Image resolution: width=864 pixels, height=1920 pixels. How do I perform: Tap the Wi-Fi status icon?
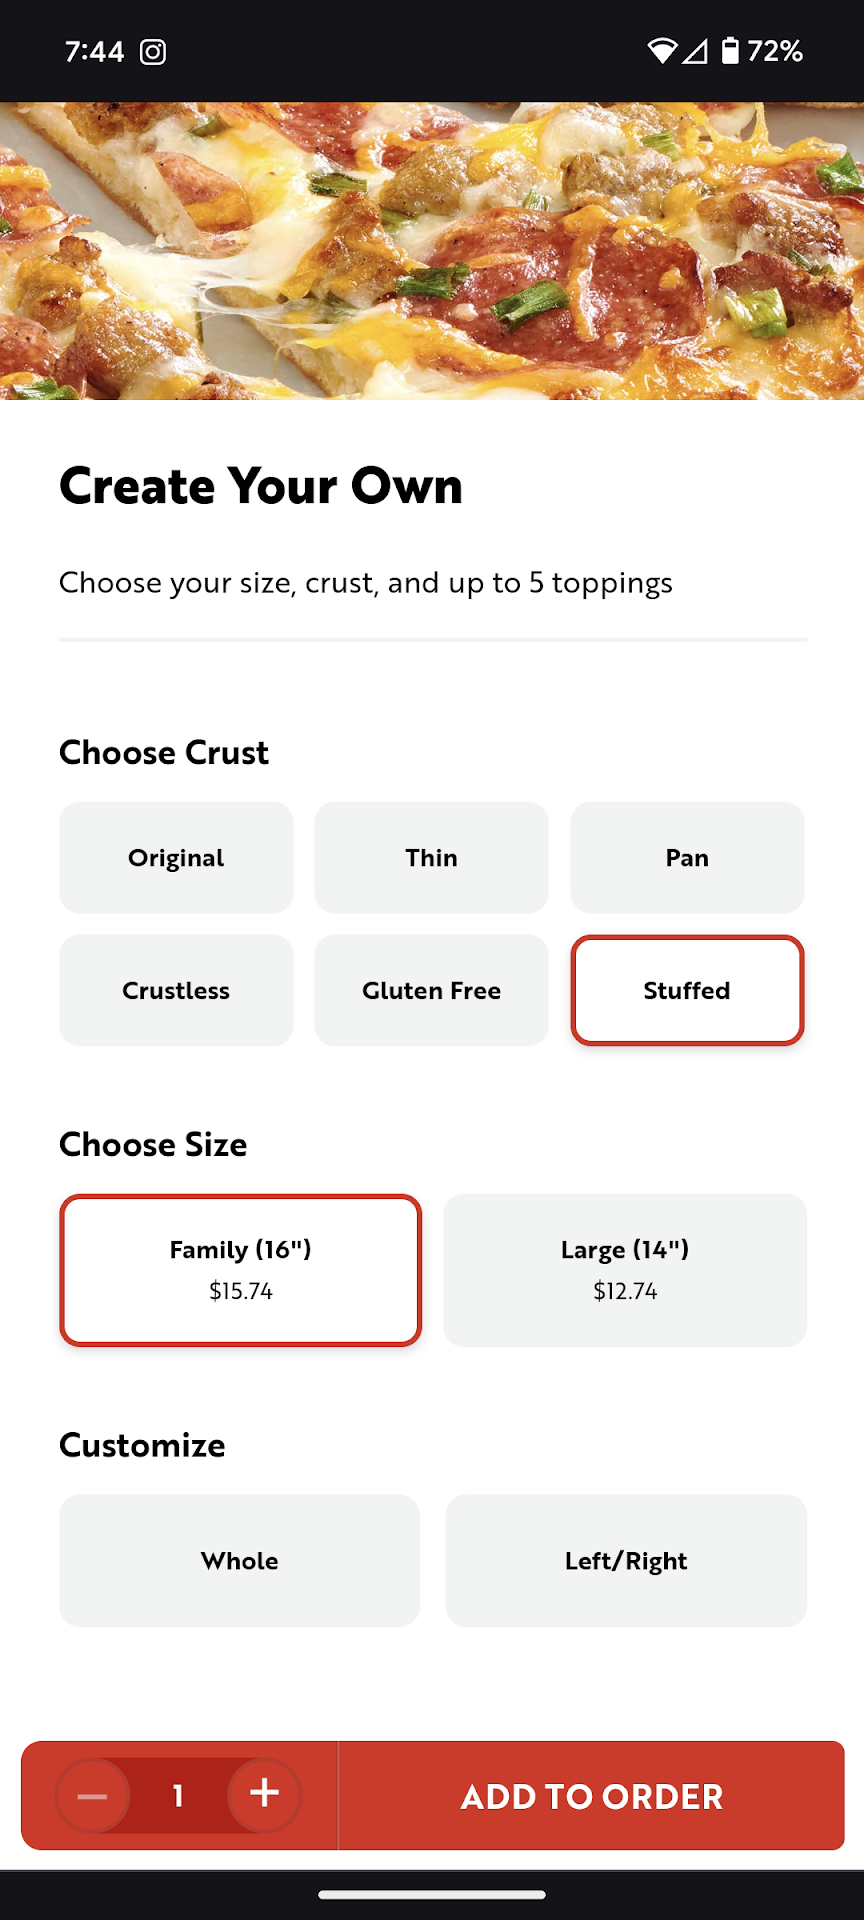661,51
